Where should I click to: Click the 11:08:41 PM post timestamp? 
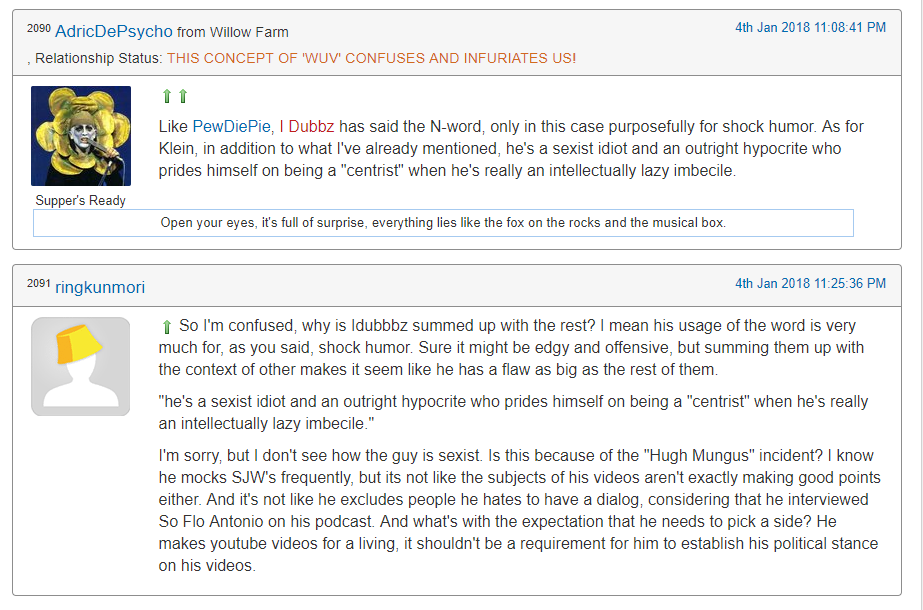811,28
